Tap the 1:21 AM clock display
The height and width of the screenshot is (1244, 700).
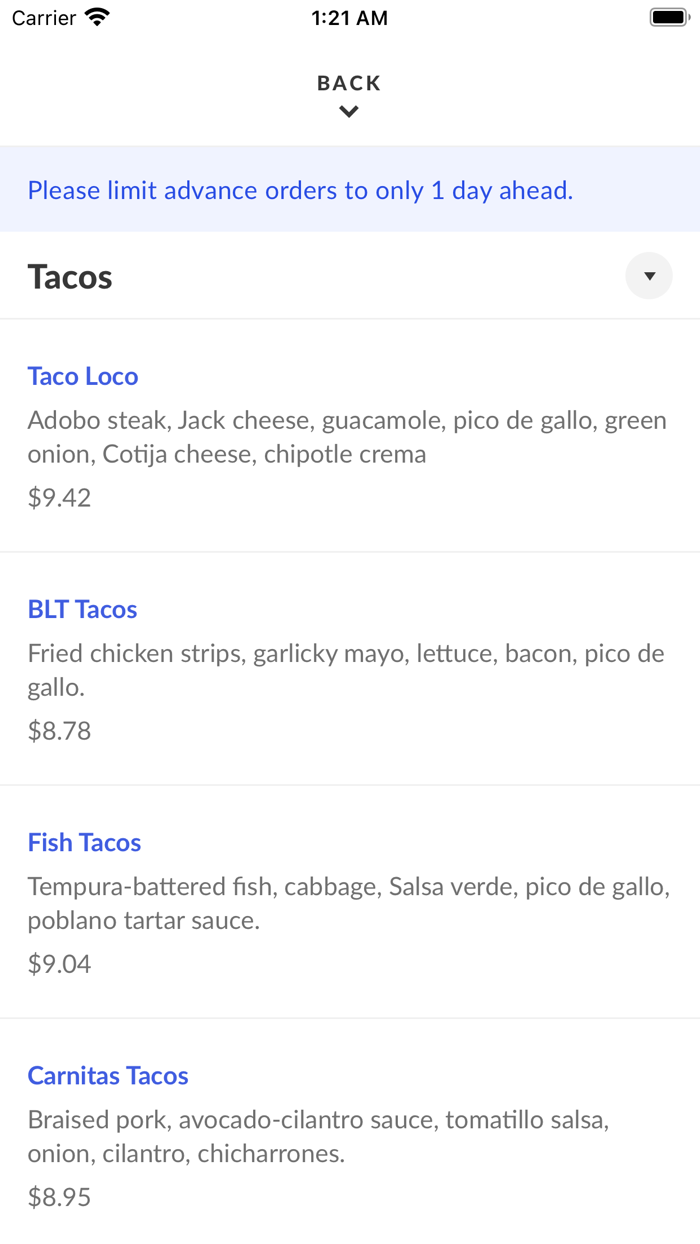coord(348,17)
